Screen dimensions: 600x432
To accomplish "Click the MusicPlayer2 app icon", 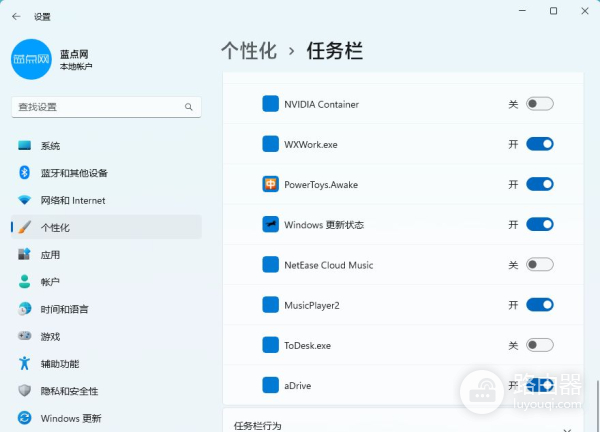I will [x=271, y=305].
